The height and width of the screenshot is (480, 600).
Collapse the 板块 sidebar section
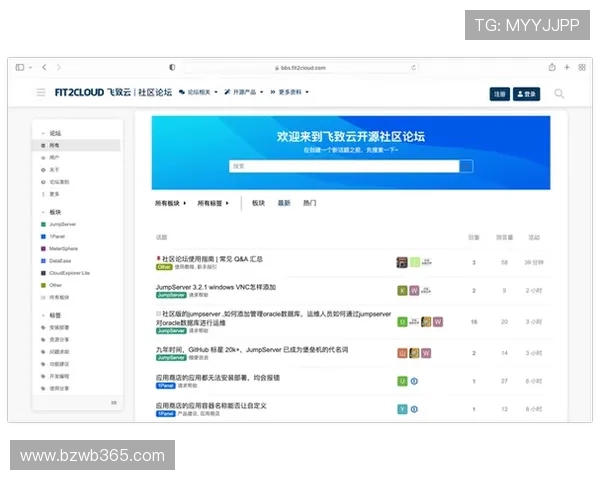click(52, 212)
